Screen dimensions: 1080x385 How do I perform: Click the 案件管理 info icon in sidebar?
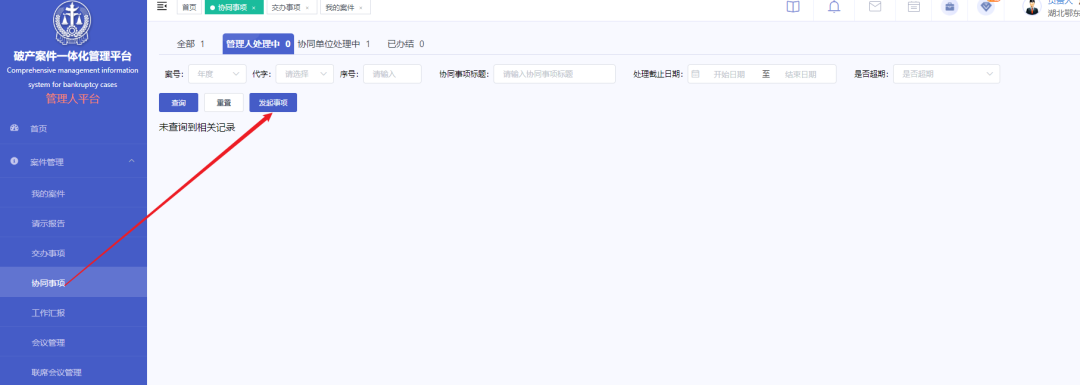click(14, 161)
